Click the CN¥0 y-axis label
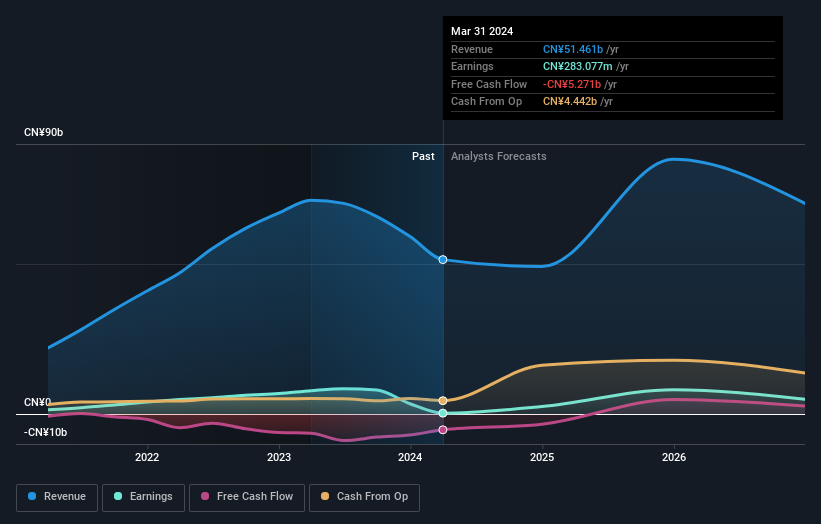Viewport: 821px width, 524px height. 38,402
